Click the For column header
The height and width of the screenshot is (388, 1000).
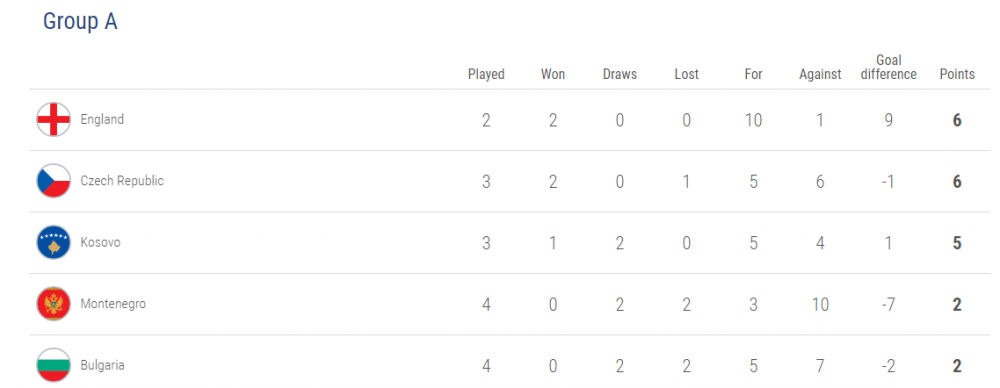753,74
